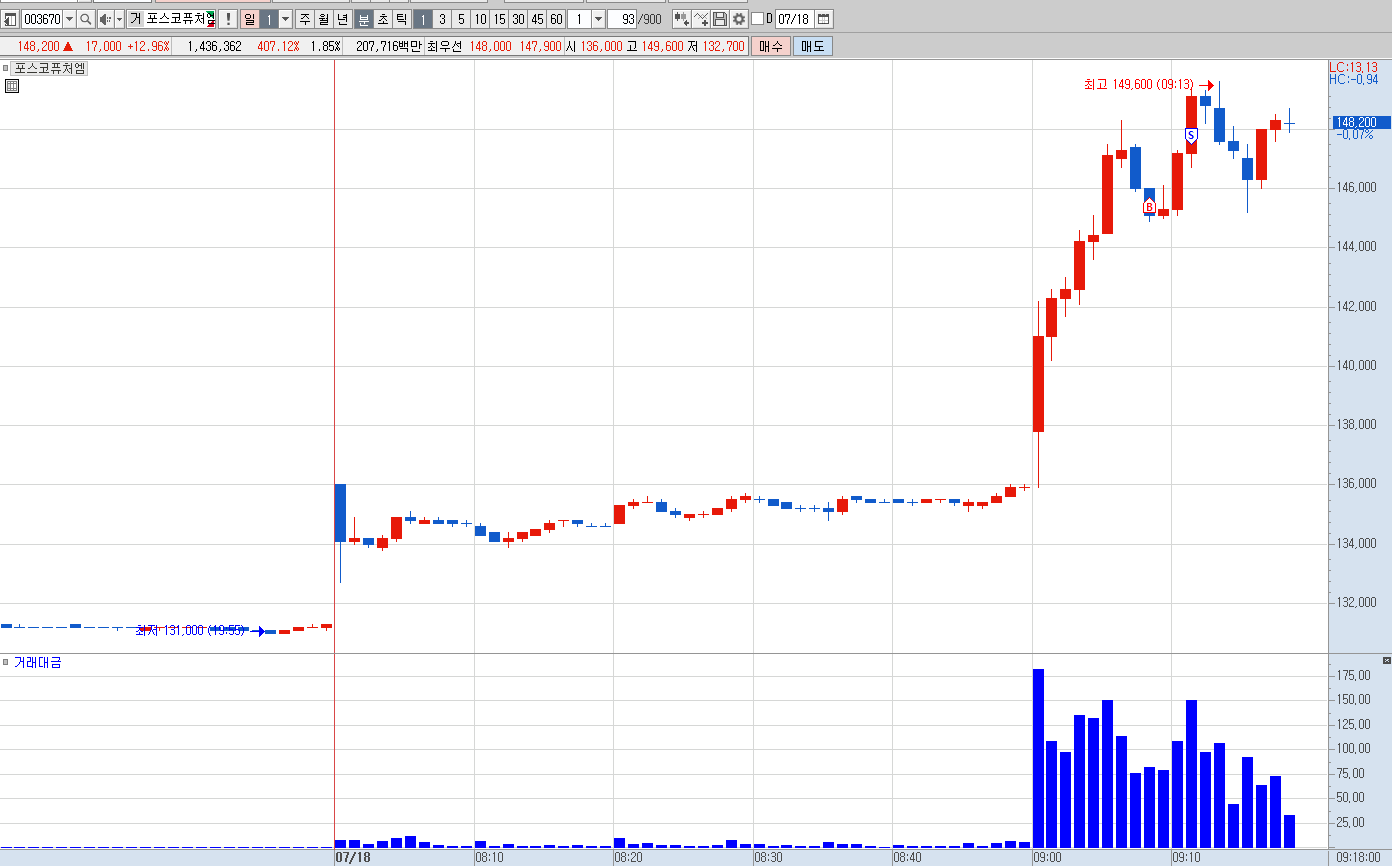Viewport: 1392px width, 866px height.
Task: Click the candlestick chart type icon
Action: pos(681,19)
